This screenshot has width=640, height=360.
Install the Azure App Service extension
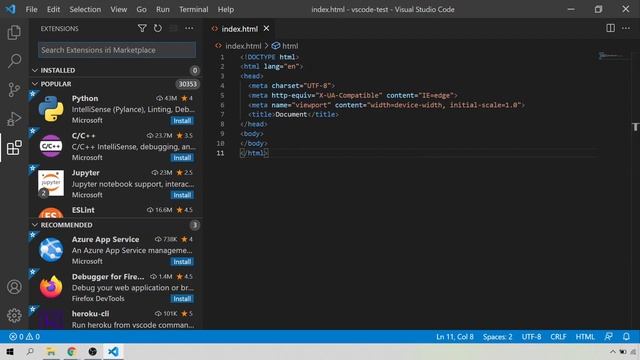(x=182, y=262)
